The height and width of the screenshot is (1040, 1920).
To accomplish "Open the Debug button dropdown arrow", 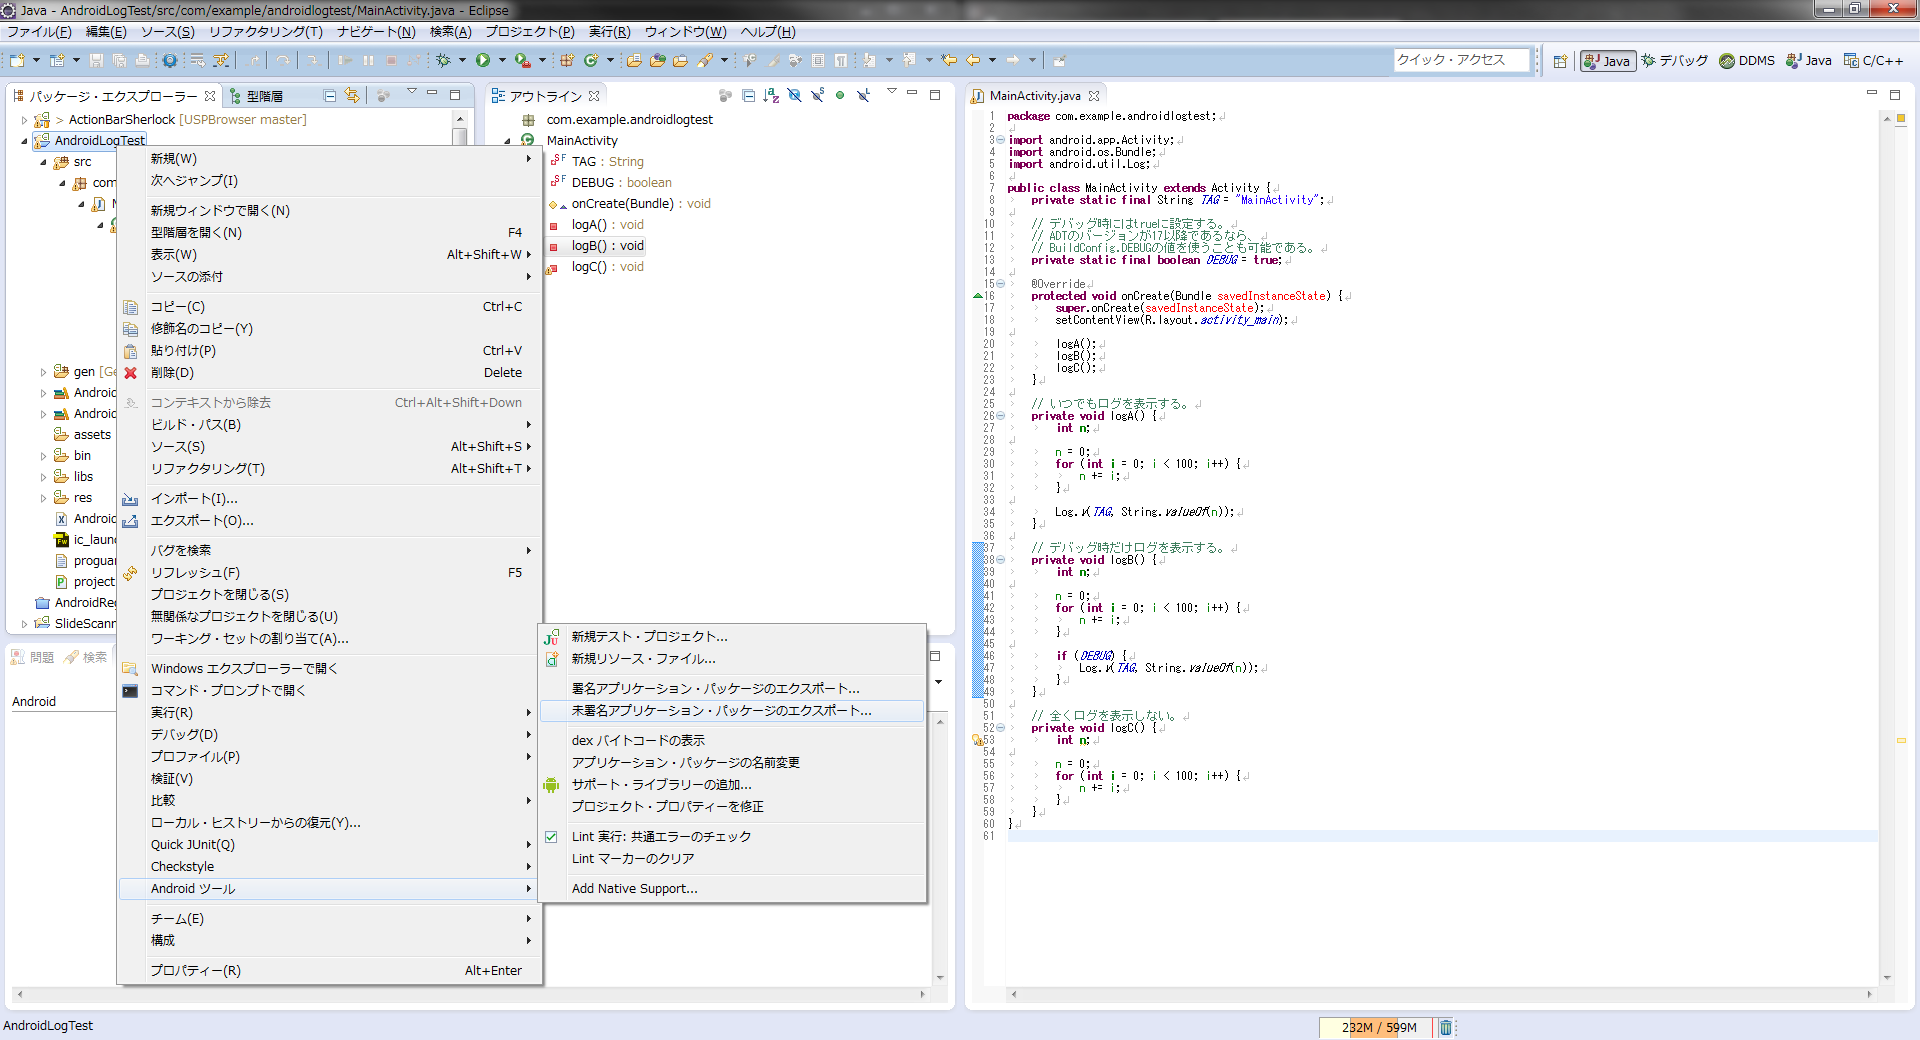I will tap(462, 60).
